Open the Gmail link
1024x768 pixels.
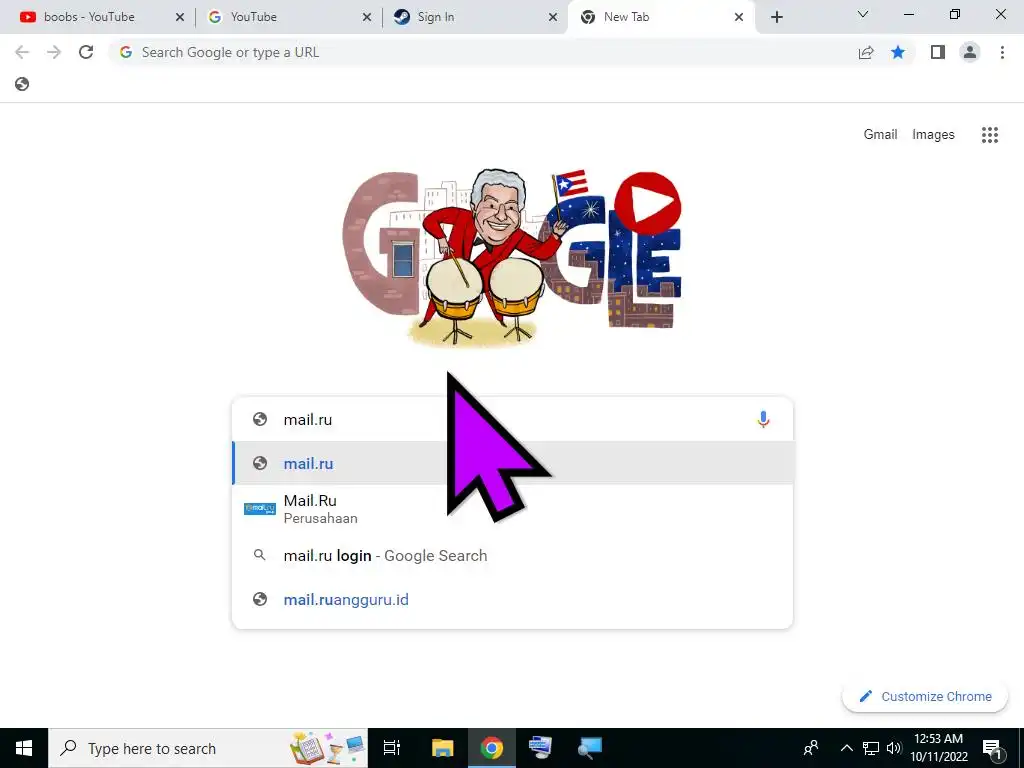tap(880, 135)
